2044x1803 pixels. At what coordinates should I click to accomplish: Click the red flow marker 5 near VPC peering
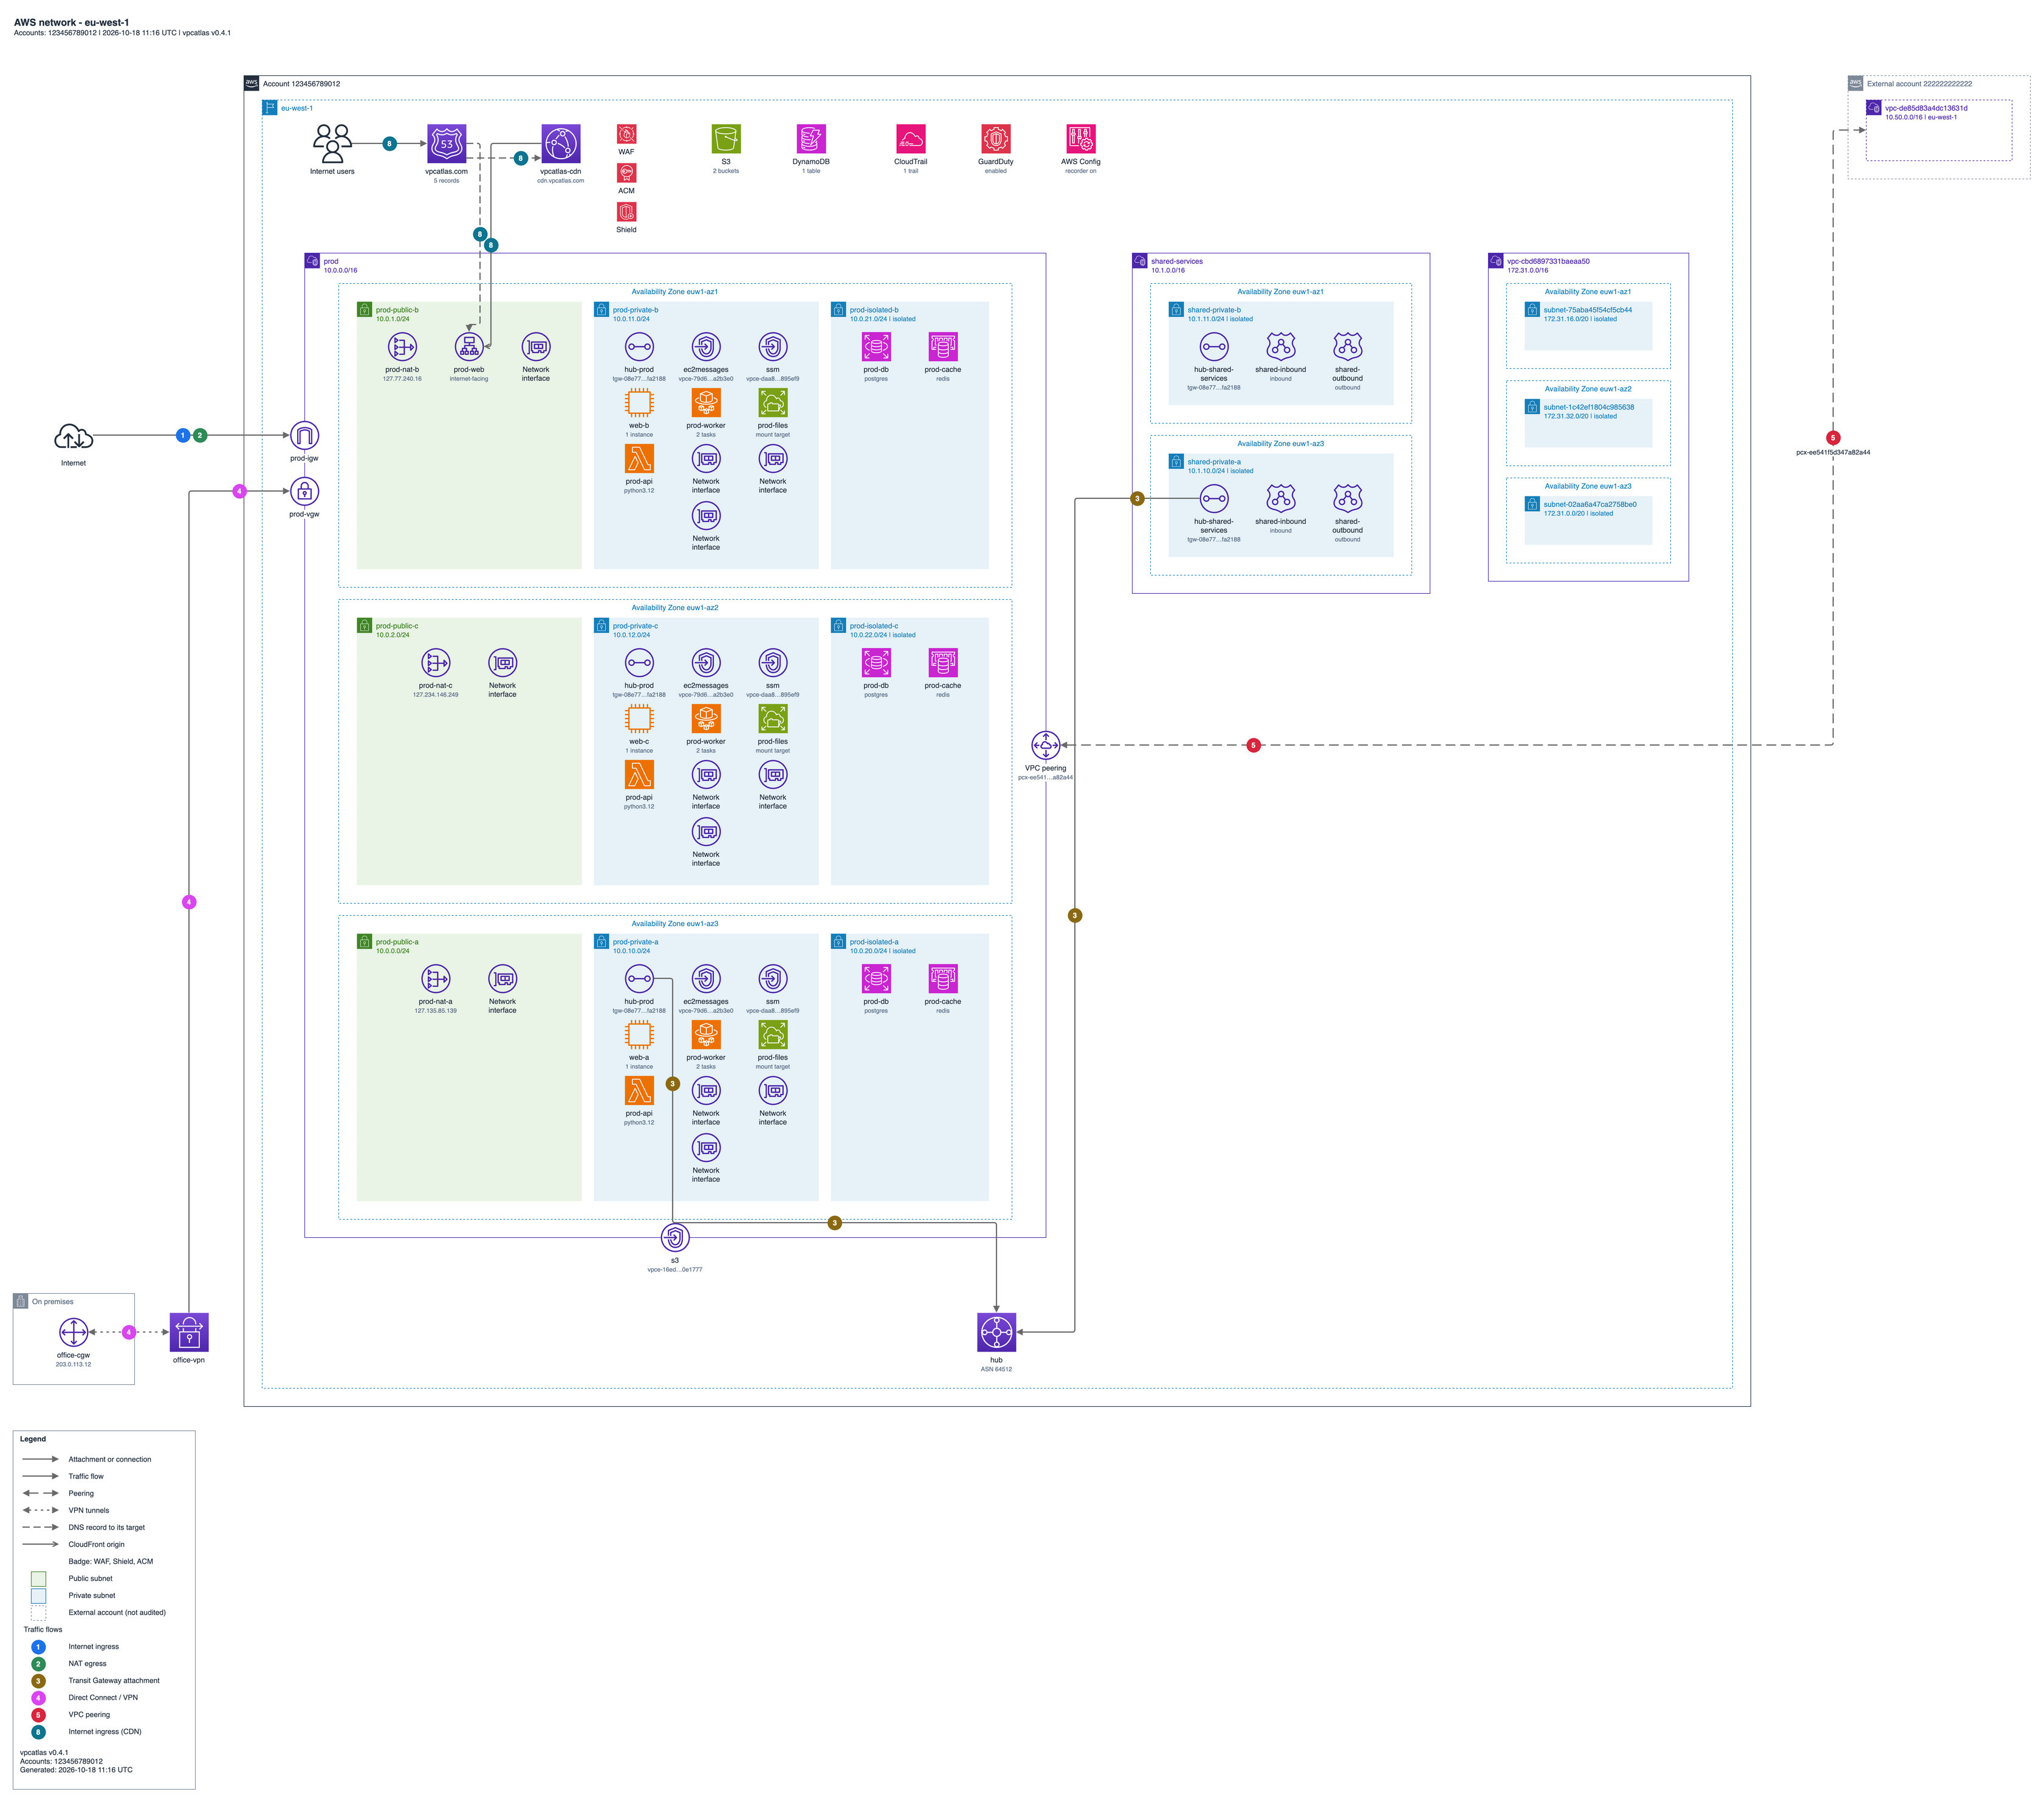click(x=1253, y=745)
